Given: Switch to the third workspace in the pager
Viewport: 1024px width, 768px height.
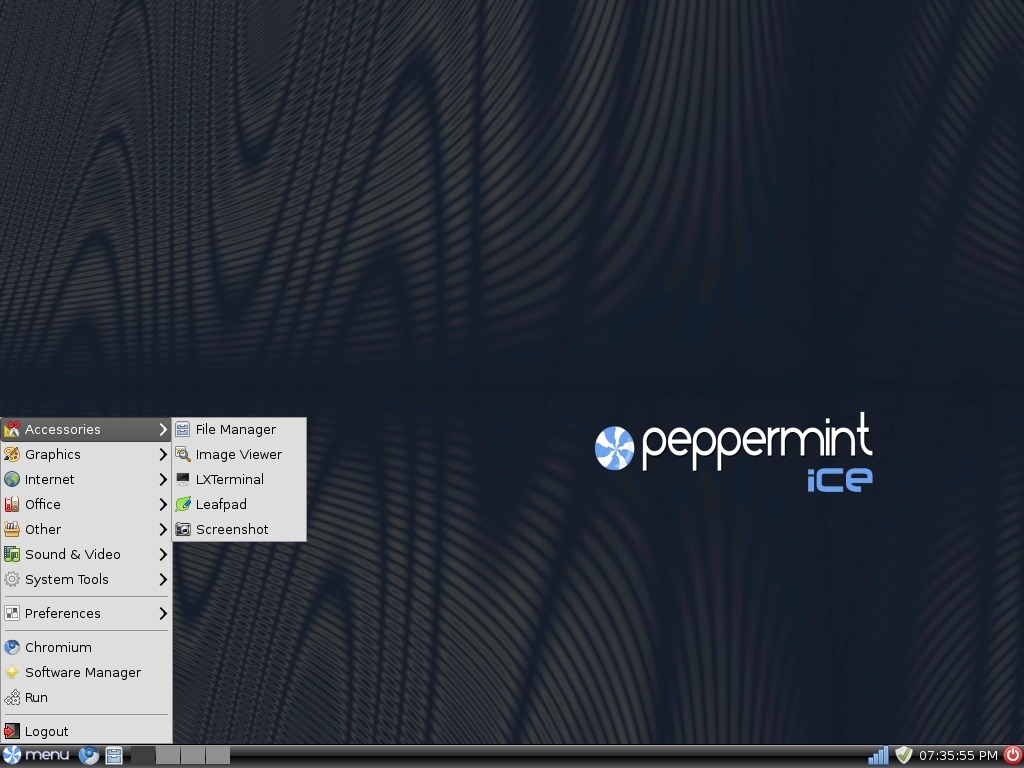Looking at the screenshot, I should pyautogui.click(x=193, y=756).
